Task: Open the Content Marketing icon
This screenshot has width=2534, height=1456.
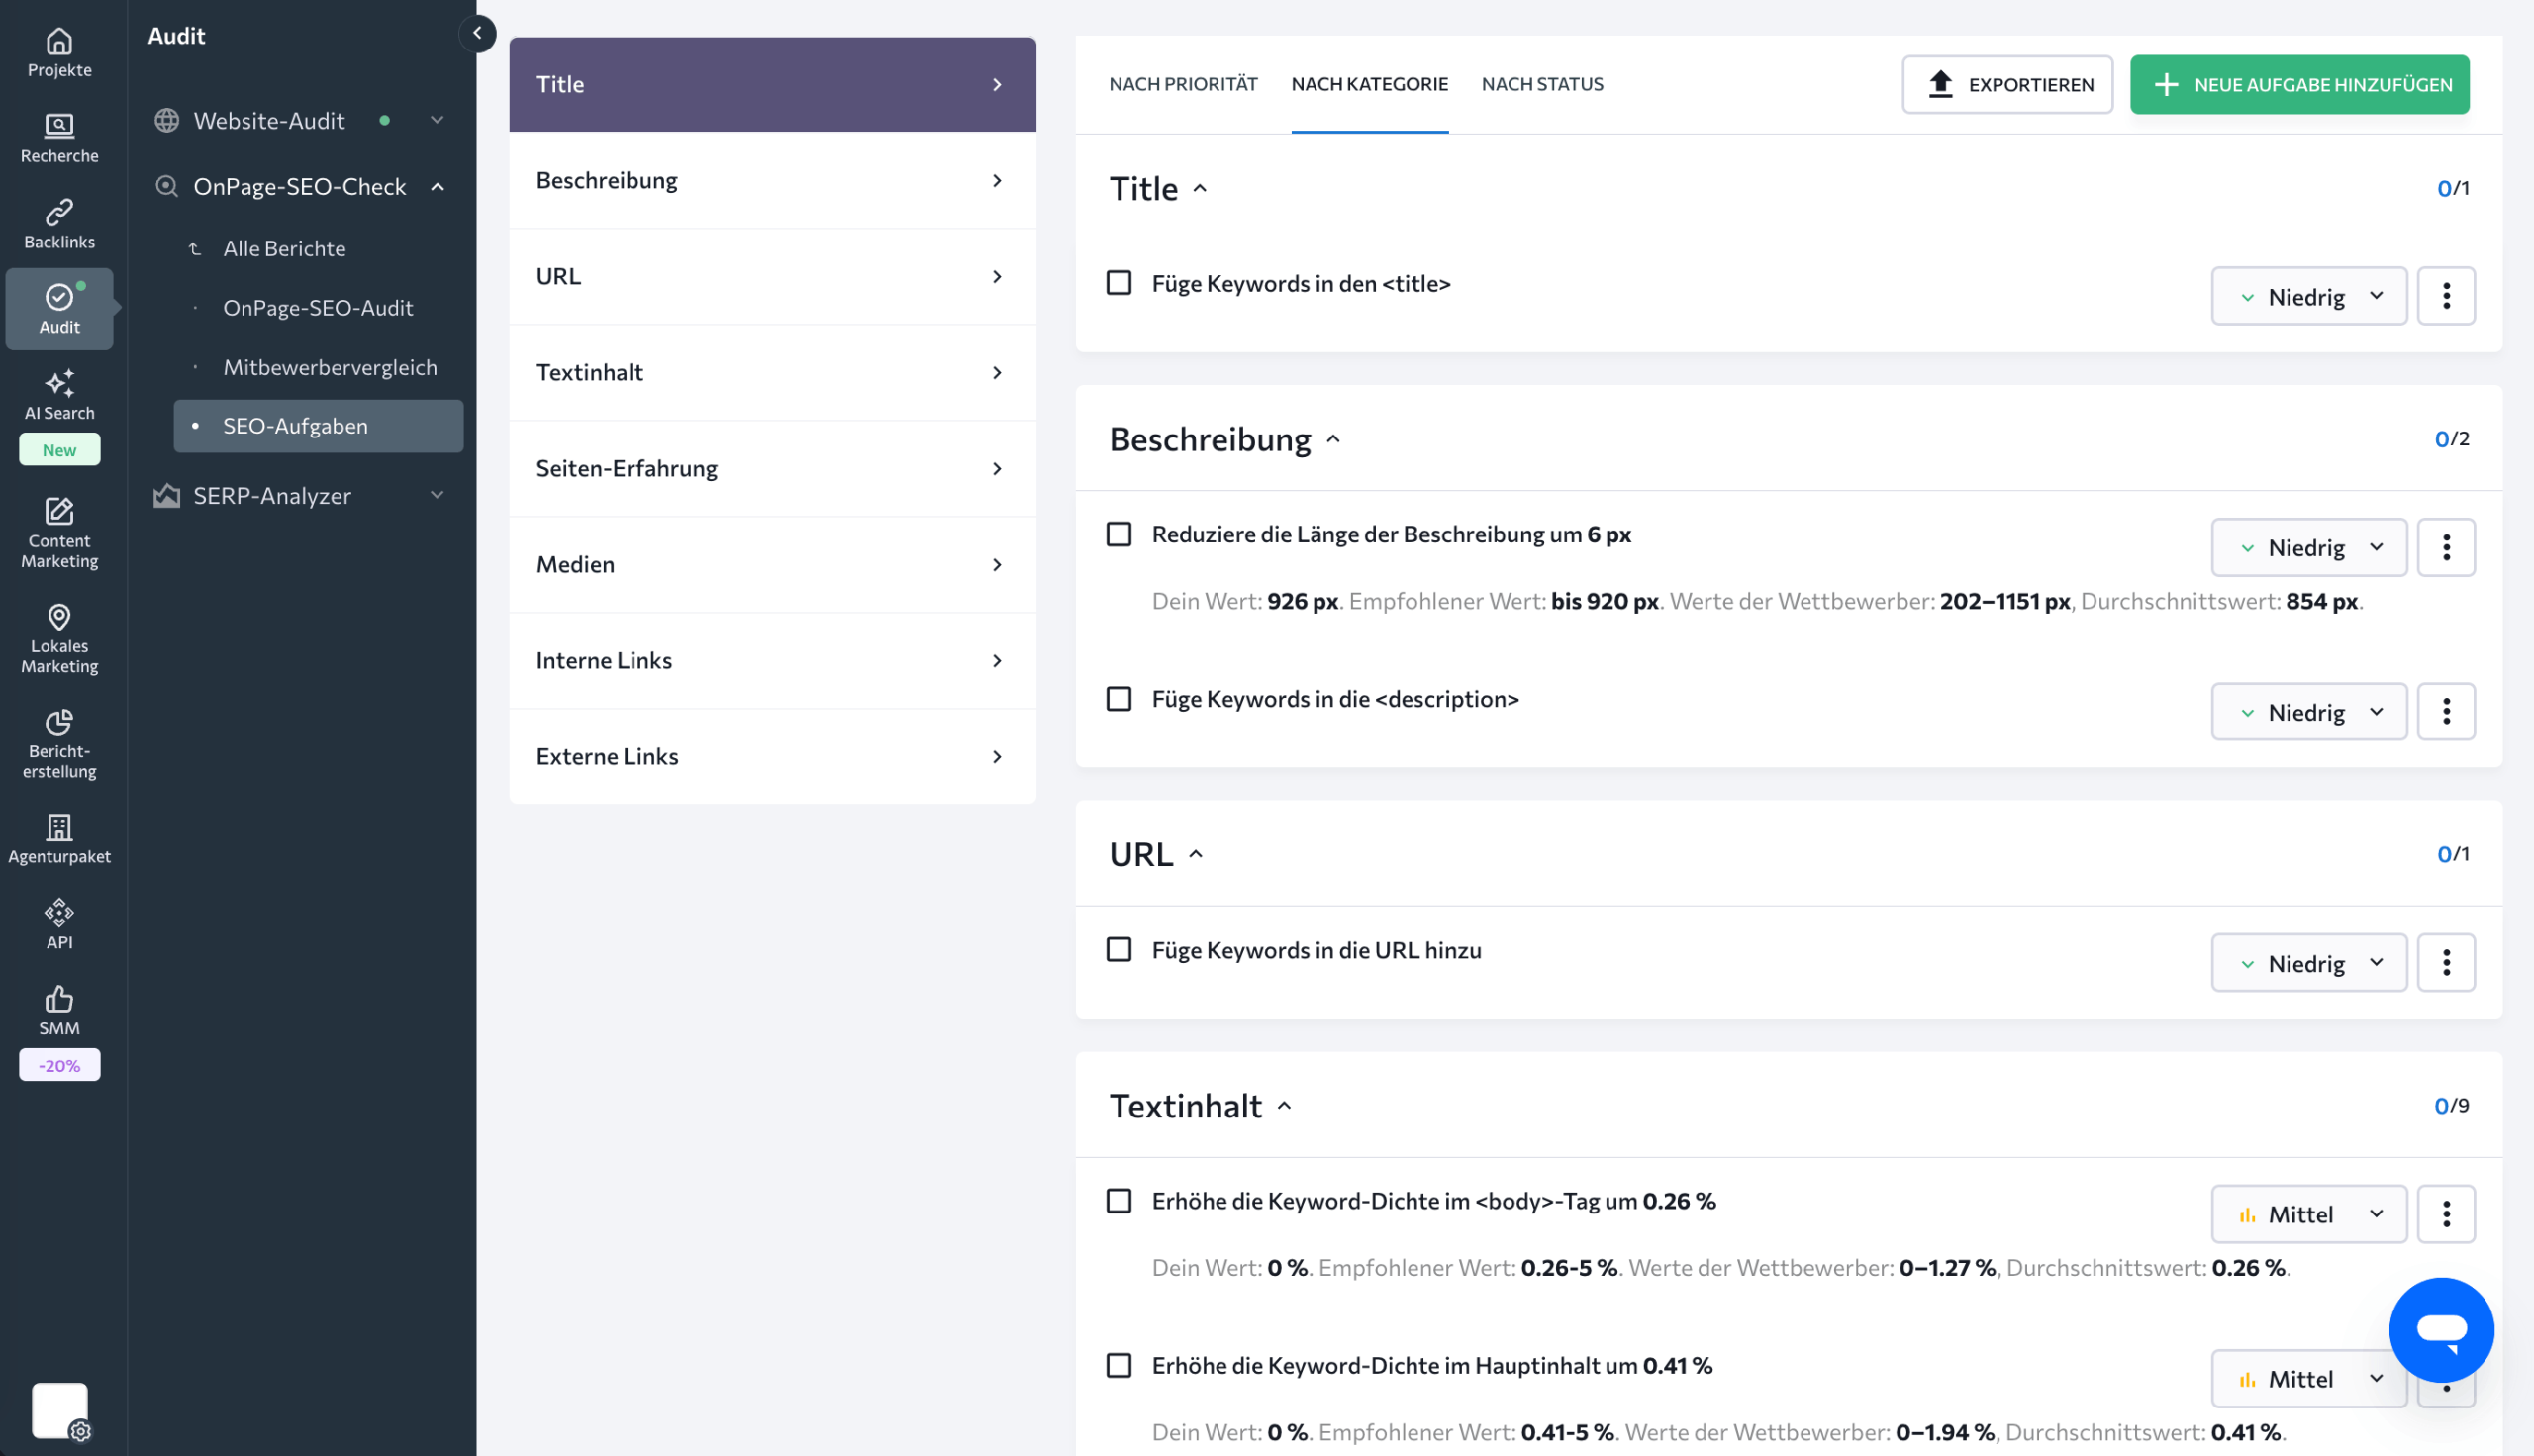Action: pos(59,511)
